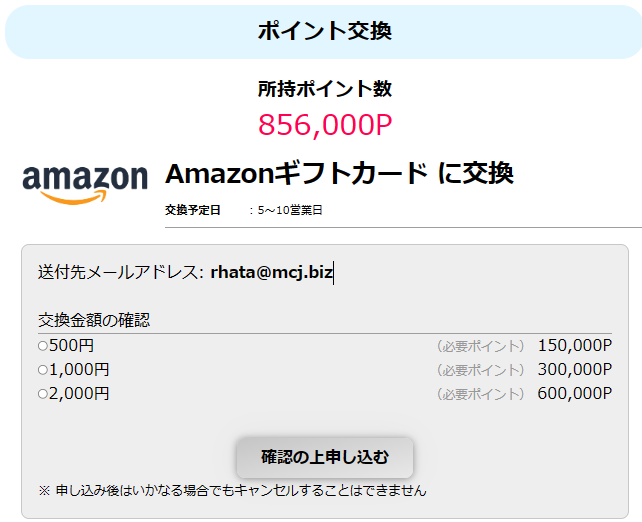Click the 300,000P required points value
The height and width of the screenshot is (522, 642).
point(574,370)
